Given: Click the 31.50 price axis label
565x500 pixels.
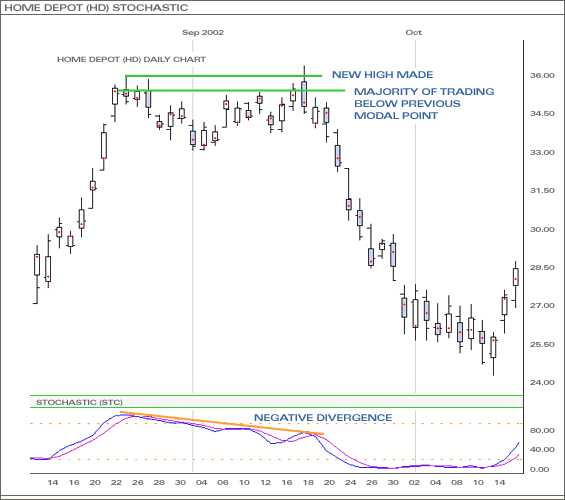Looking at the screenshot, I should [542, 191].
